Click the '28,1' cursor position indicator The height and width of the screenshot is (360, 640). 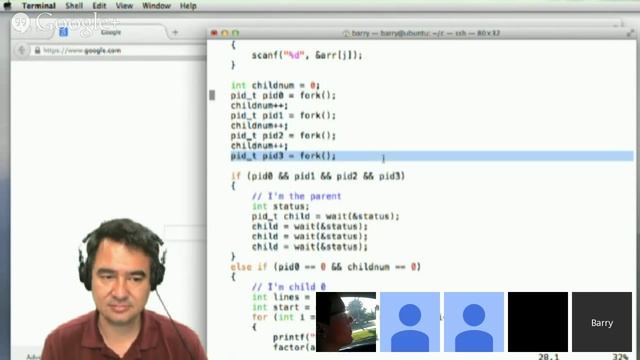pyautogui.click(x=548, y=356)
